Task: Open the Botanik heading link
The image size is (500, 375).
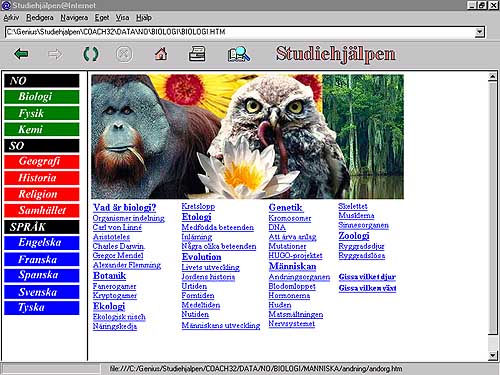Action: pyautogui.click(x=109, y=276)
